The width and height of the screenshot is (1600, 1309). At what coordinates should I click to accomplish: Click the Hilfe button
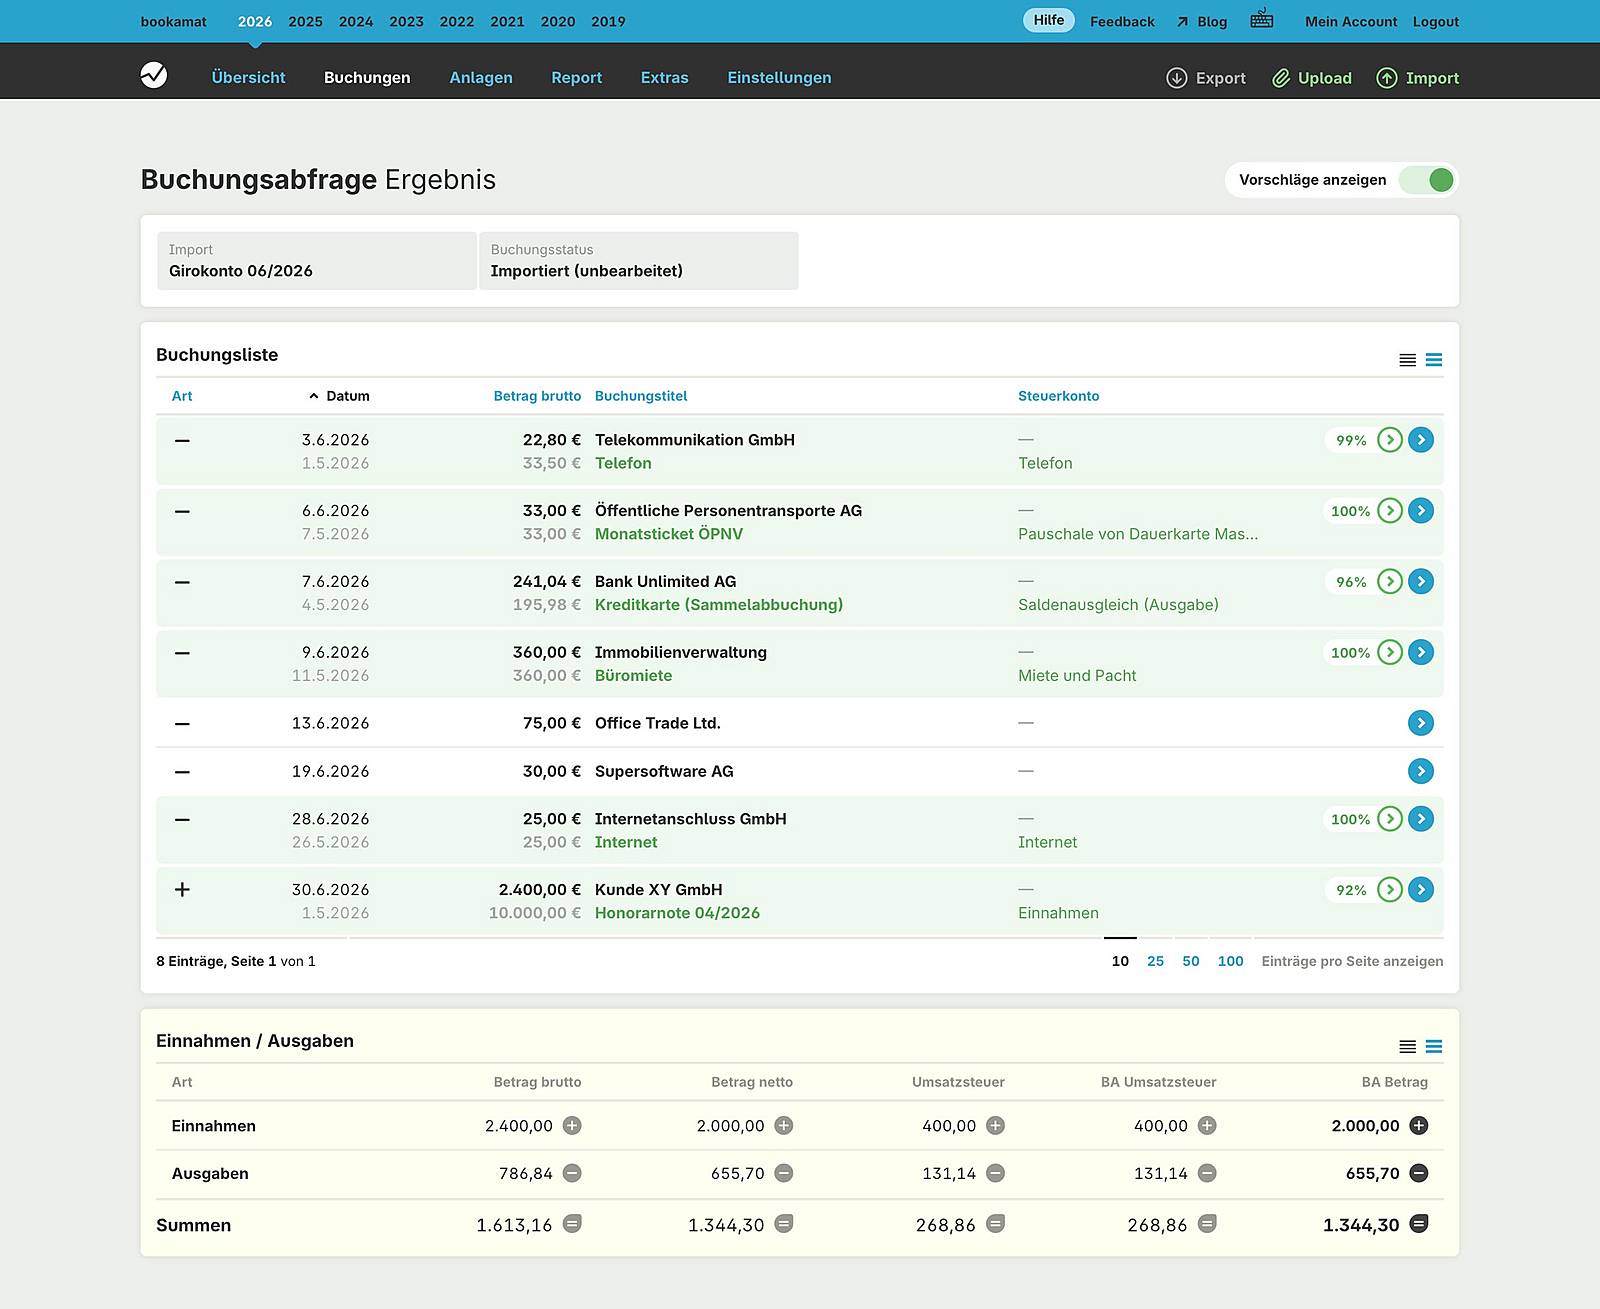[1048, 20]
